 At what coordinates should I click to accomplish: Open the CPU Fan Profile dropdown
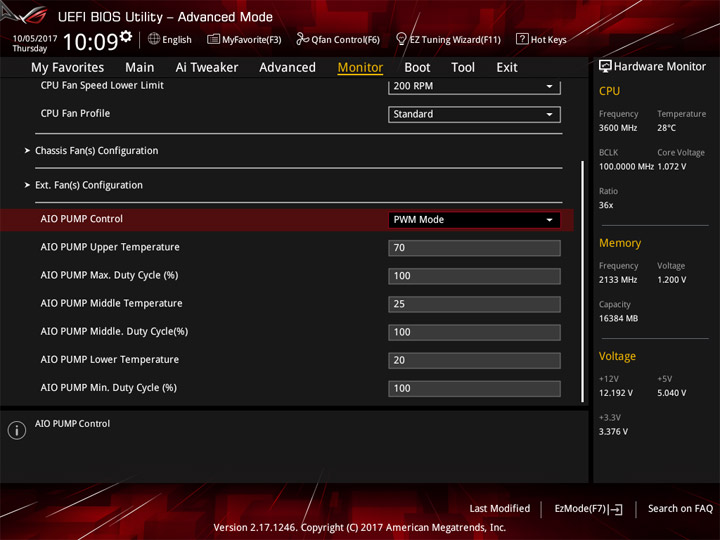[x=474, y=114]
